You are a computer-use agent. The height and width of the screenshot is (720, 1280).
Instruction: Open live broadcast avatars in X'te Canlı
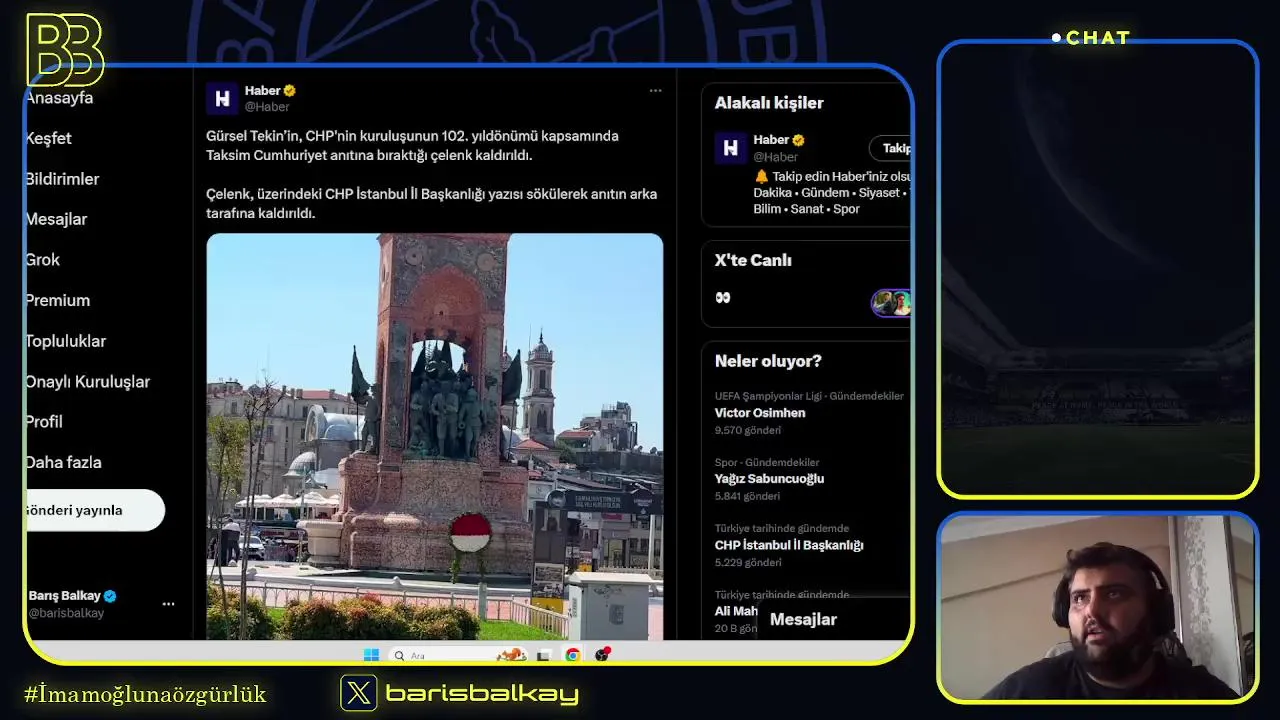[x=890, y=303]
